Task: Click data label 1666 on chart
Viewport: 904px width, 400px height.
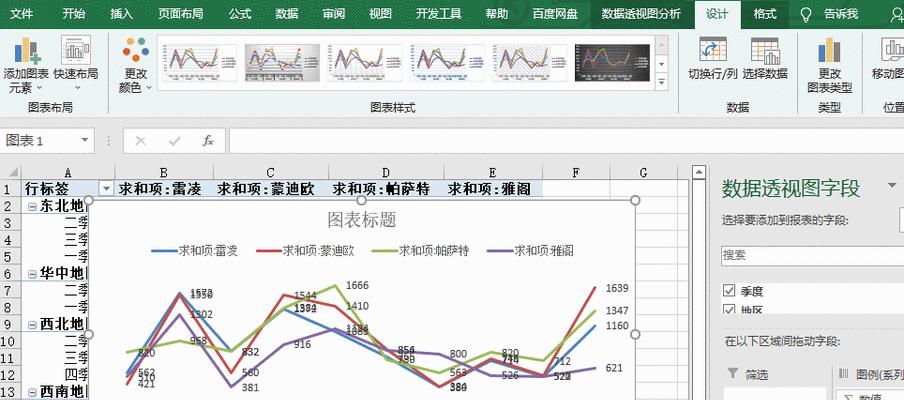Action: [357, 285]
